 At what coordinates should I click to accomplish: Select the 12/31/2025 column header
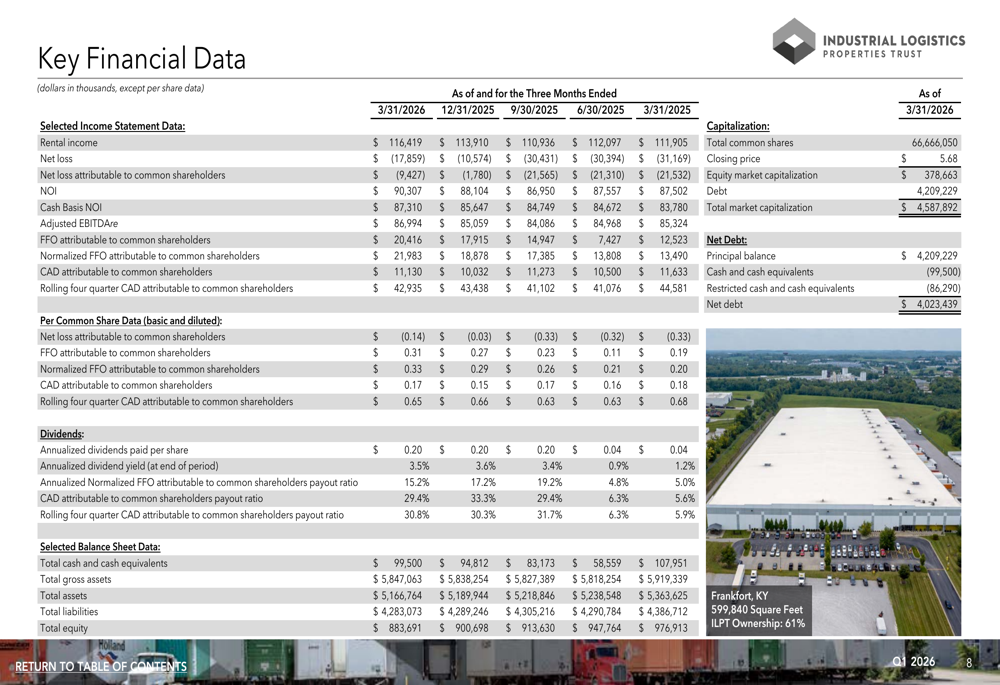click(468, 110)
